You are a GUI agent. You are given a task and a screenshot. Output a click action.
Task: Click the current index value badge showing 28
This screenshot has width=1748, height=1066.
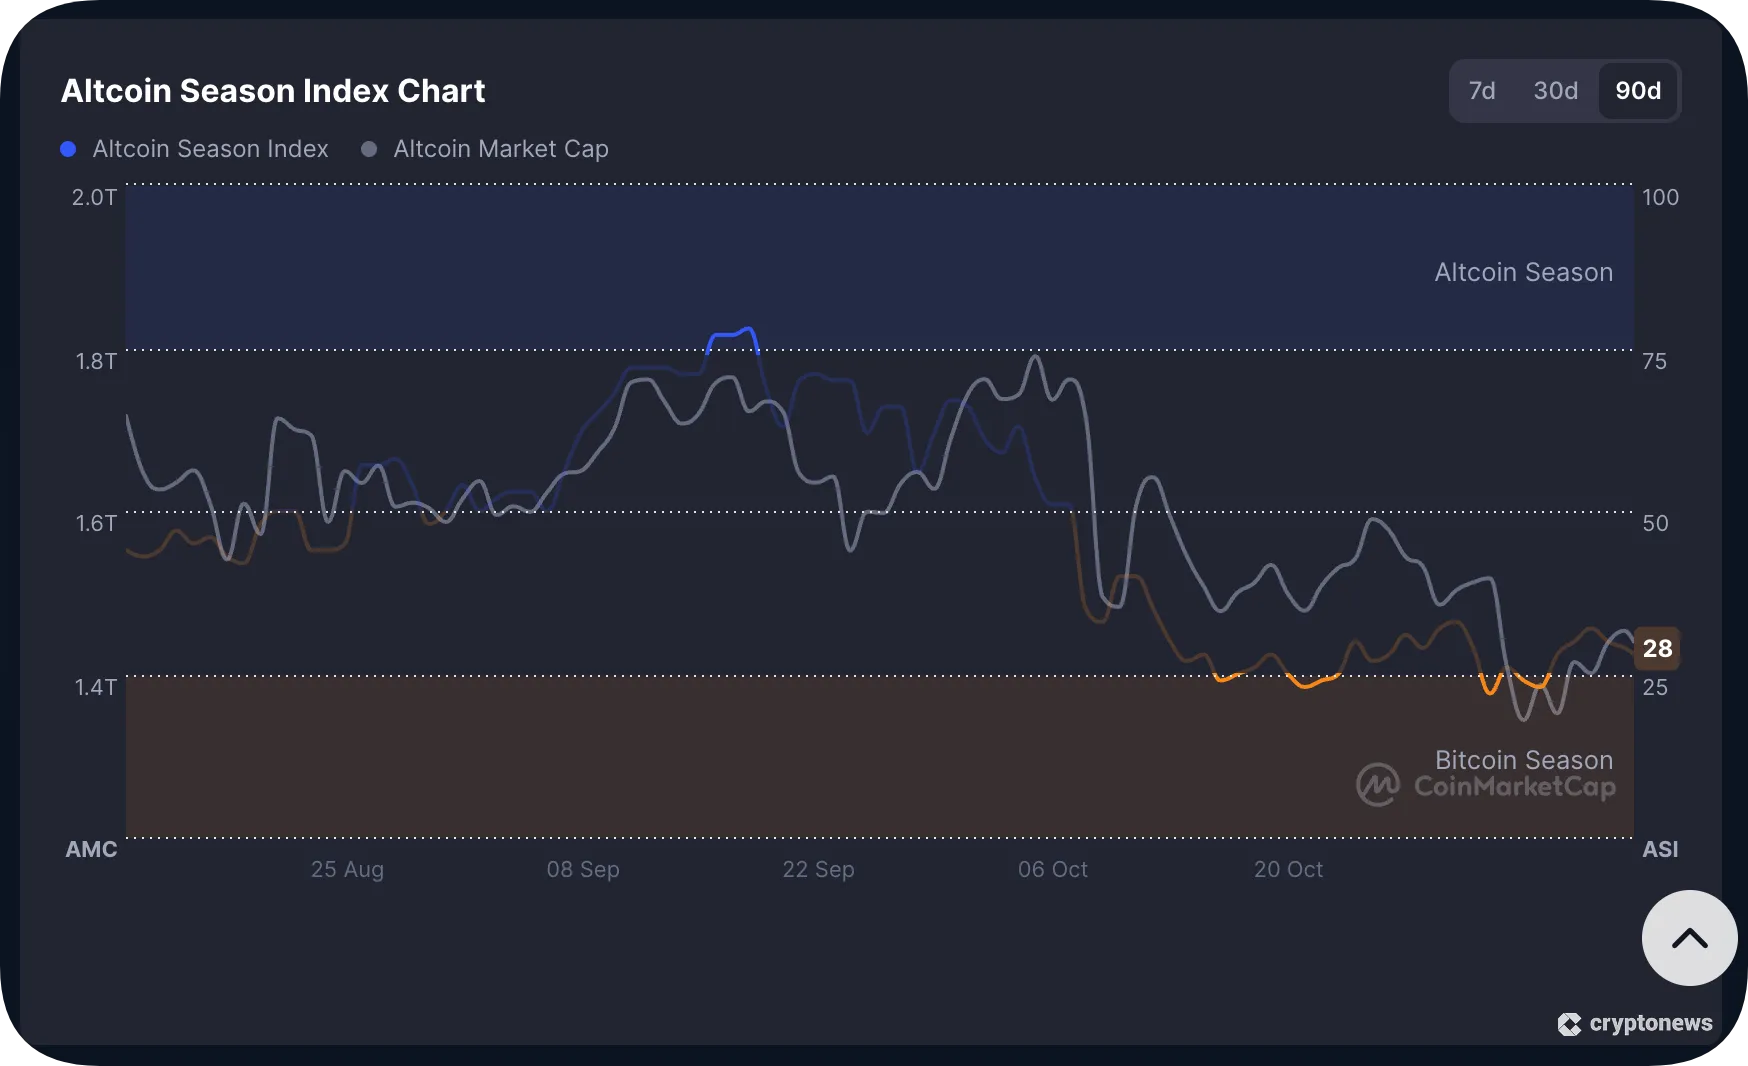[x=1657, y=648]
